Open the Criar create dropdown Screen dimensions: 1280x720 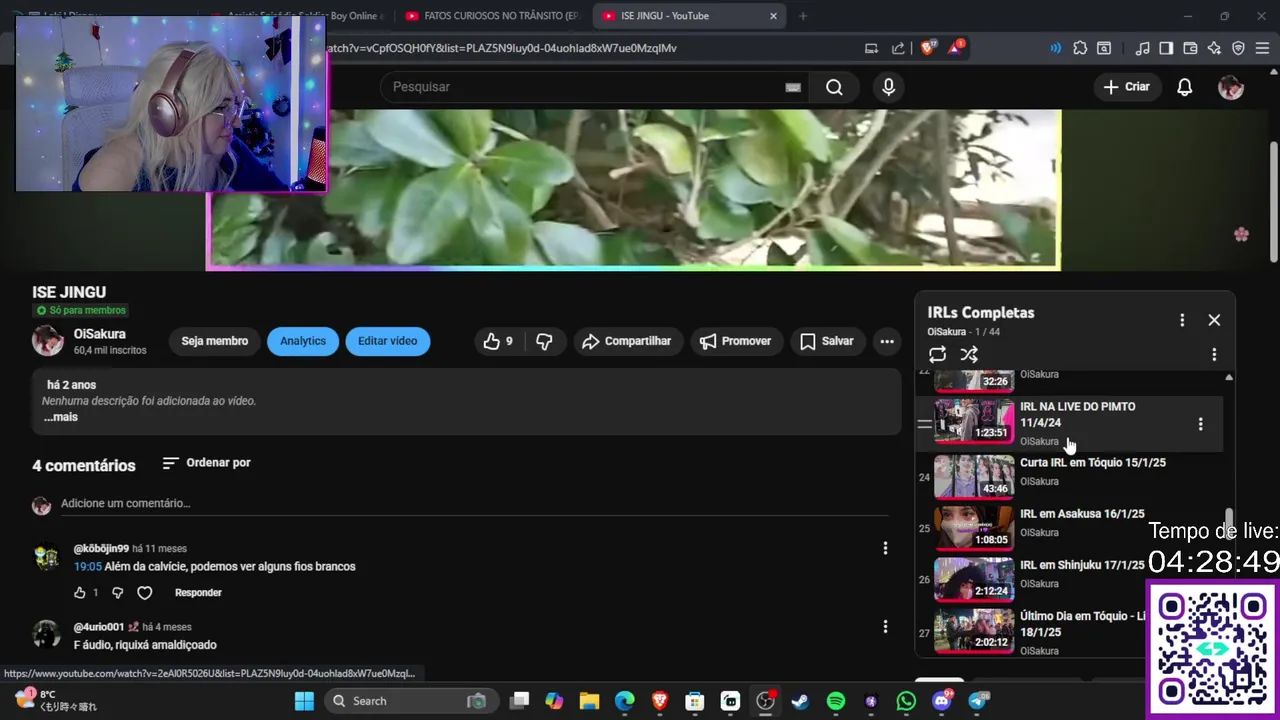point(1127,87)
